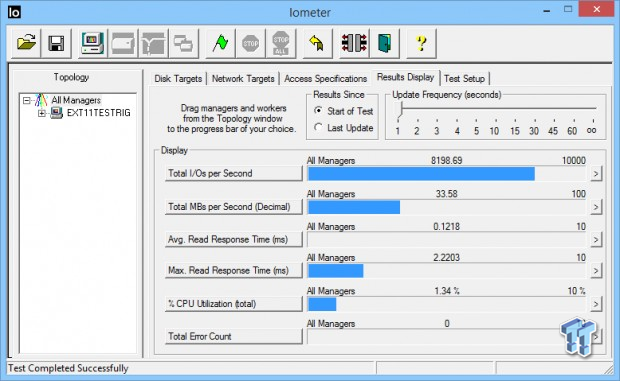Open a test configuration file icon
This screenshot has width=620, height=381.
coord(26,43)
